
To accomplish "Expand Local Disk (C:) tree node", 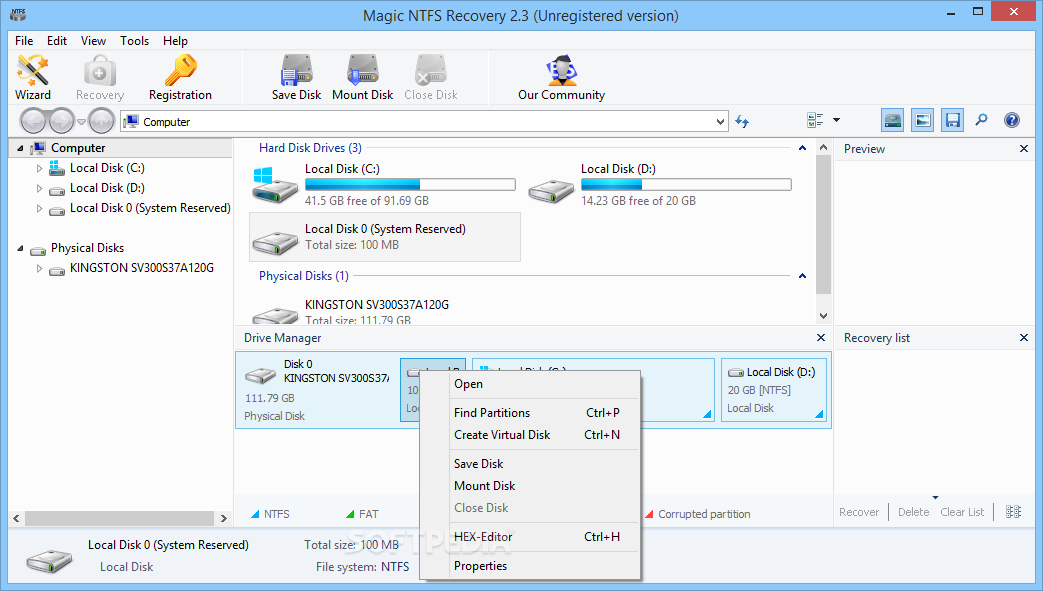I will tap(39, 168).
